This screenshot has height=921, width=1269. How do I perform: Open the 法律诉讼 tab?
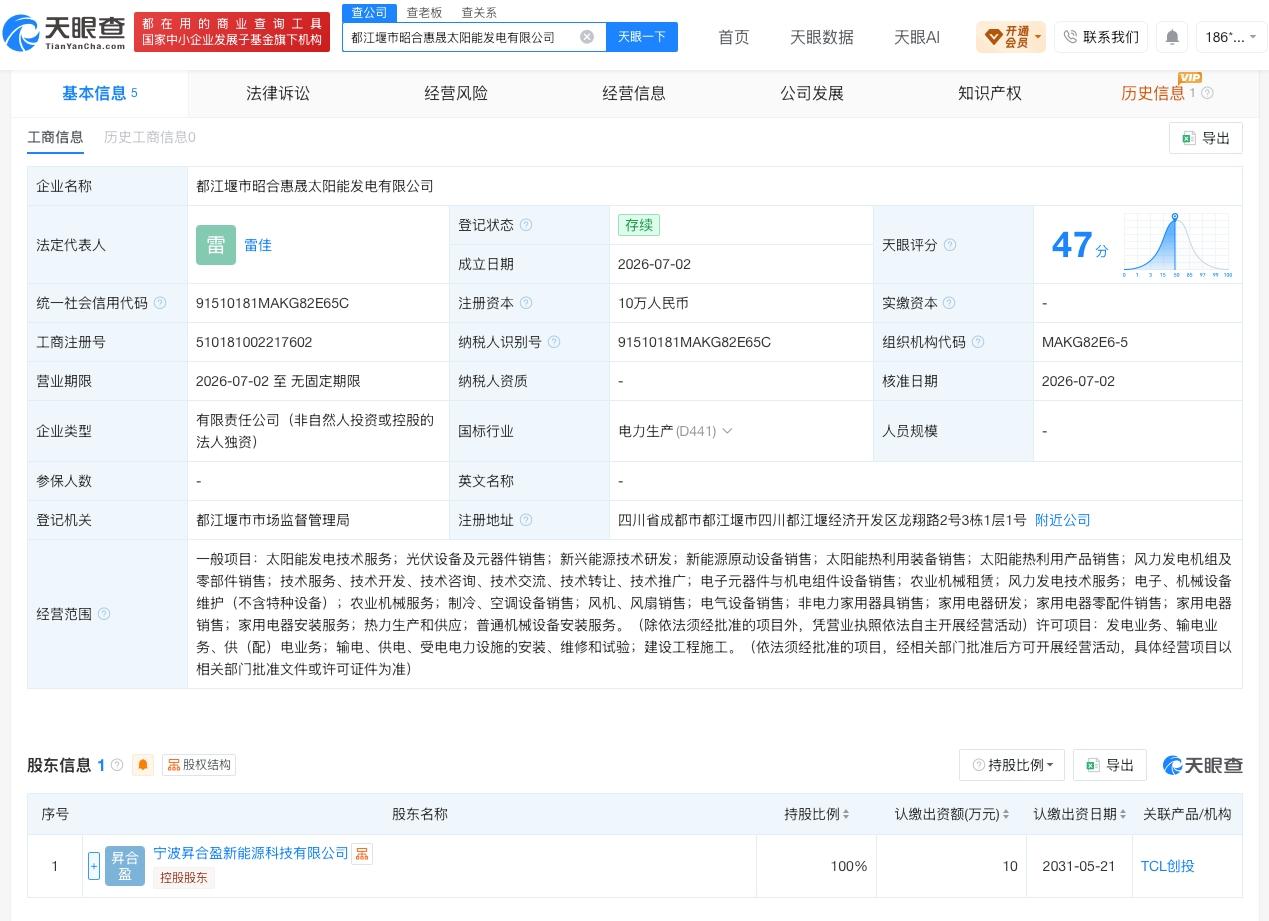point(278,93)
